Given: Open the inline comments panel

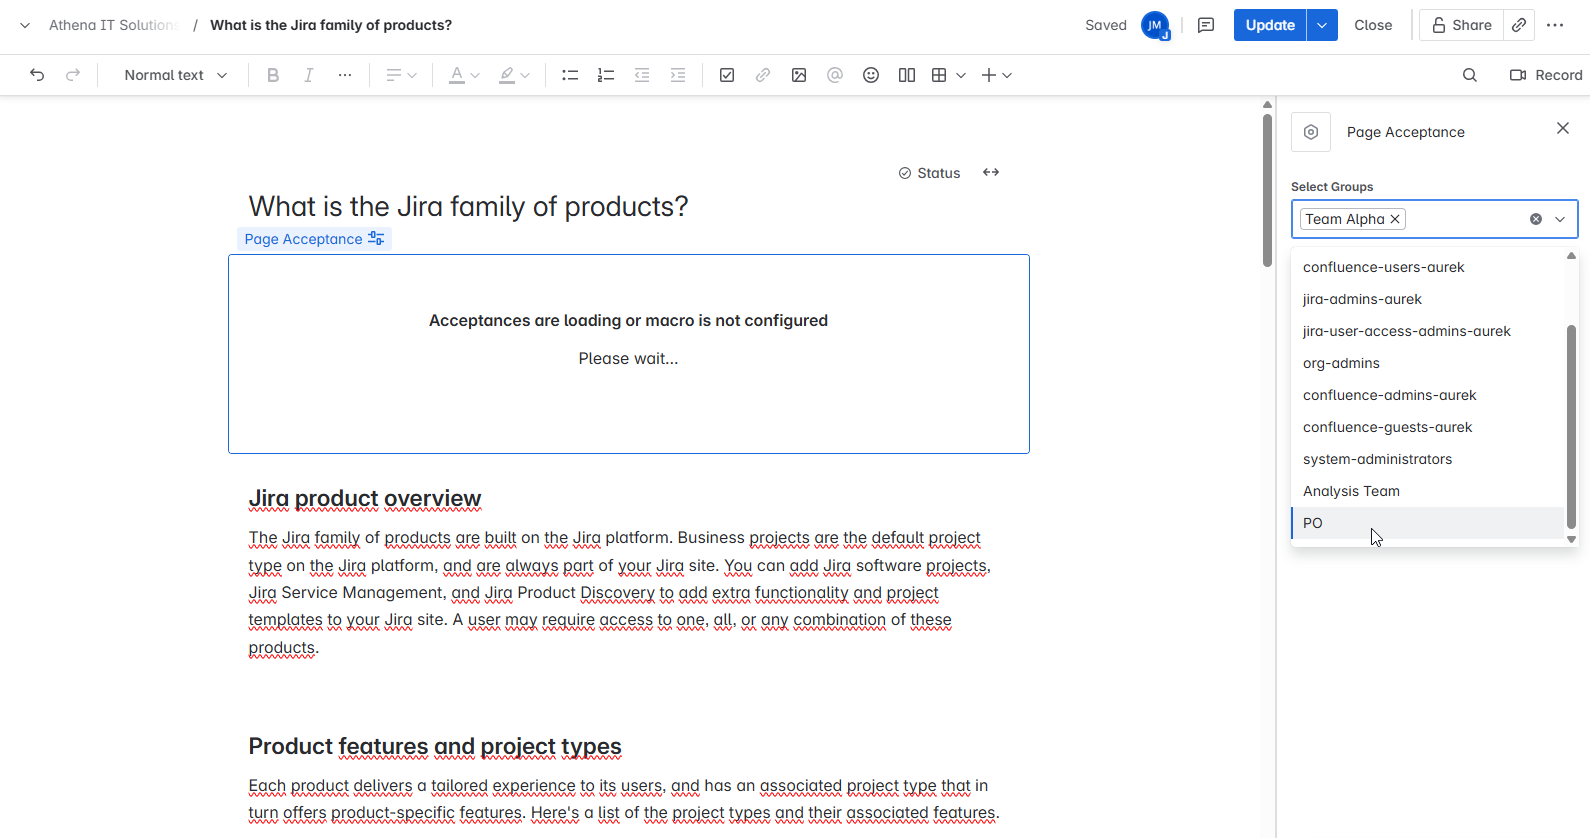Looking at the screenshot, I should pos(1206,25).
